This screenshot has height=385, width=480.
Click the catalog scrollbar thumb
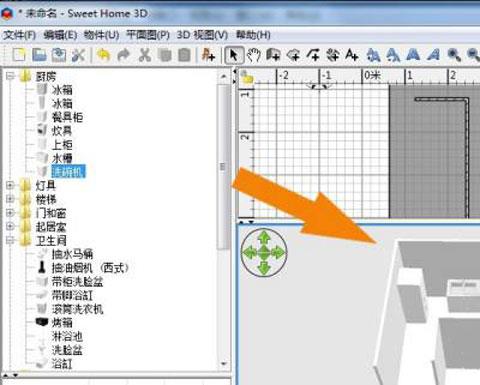point(224,167)
